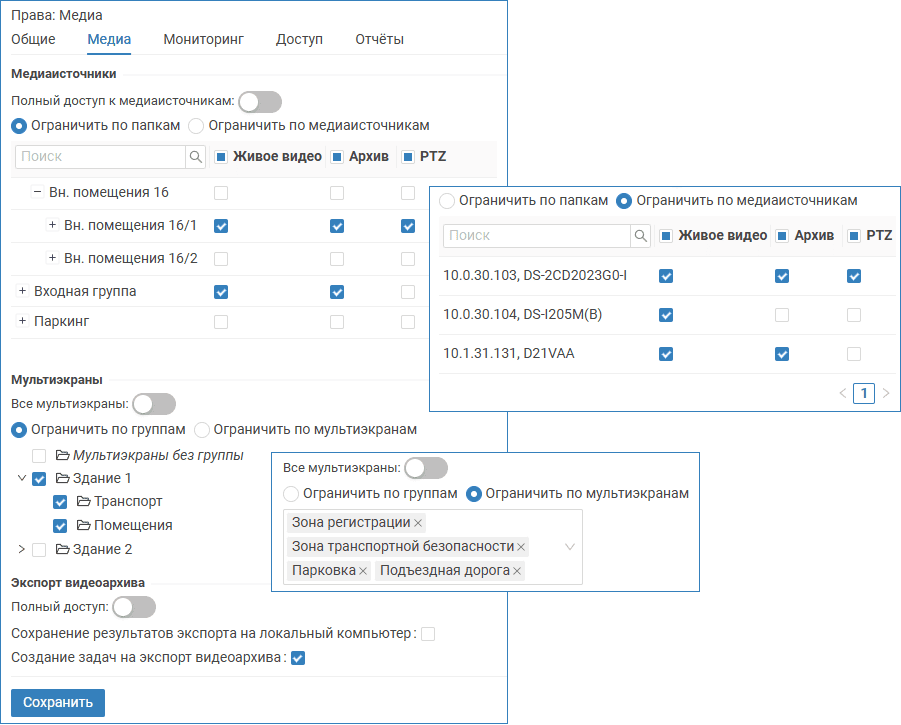Open the 'Отчёты' tab
This screenshot has height=725, width=901.
click(379, 40)
